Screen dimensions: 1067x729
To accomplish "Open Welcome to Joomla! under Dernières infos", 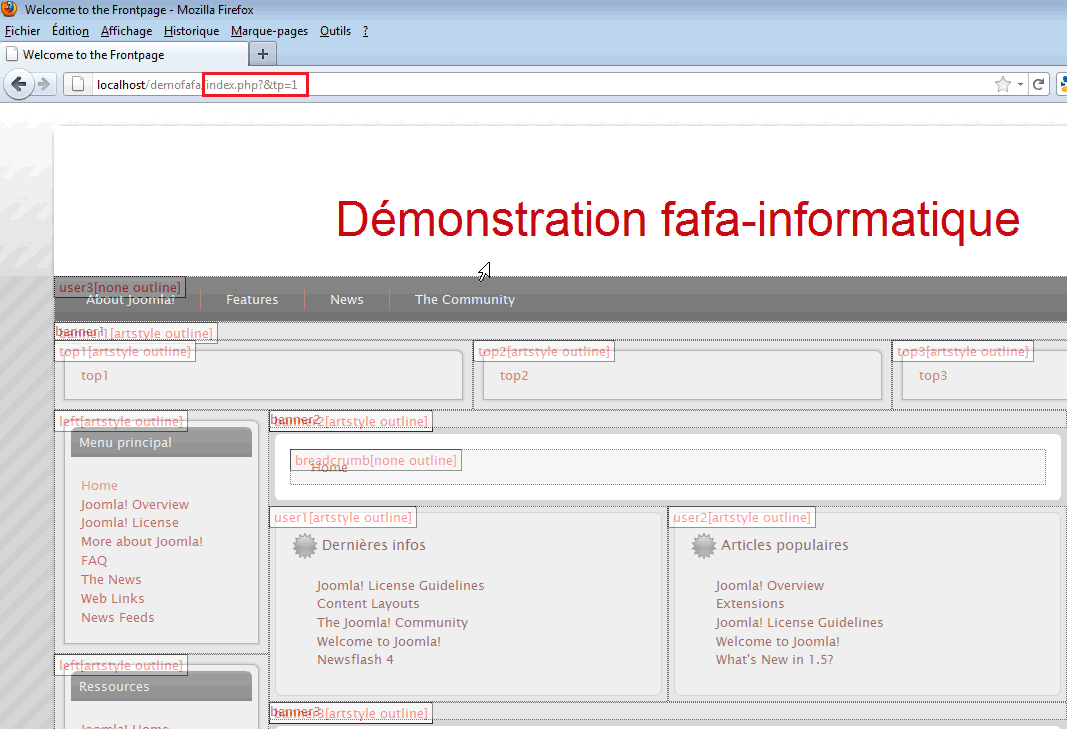I will coord(378,641).
